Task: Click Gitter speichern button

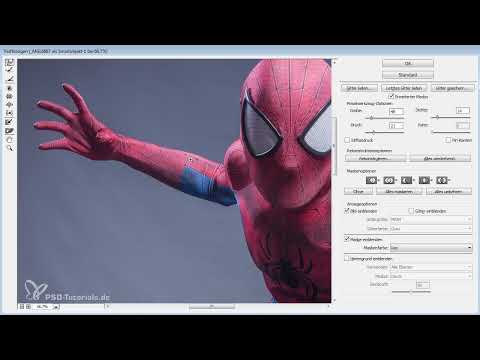Action: pyautogui.click(x=453, y=88)
